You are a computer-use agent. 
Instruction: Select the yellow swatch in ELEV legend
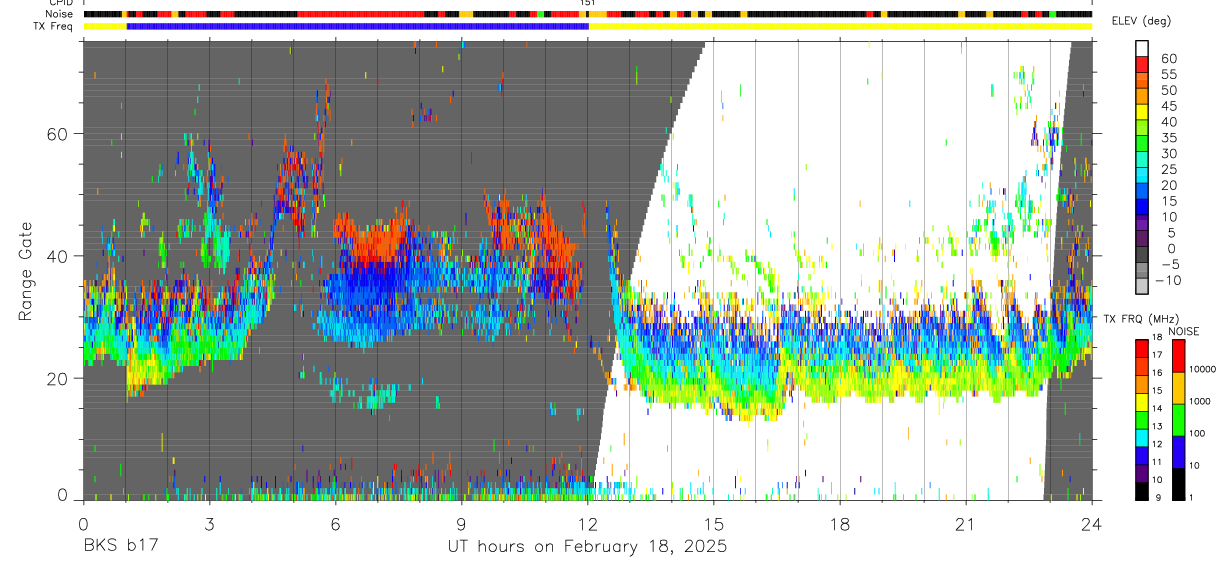pyautogui.click(x=1142, y=113)
